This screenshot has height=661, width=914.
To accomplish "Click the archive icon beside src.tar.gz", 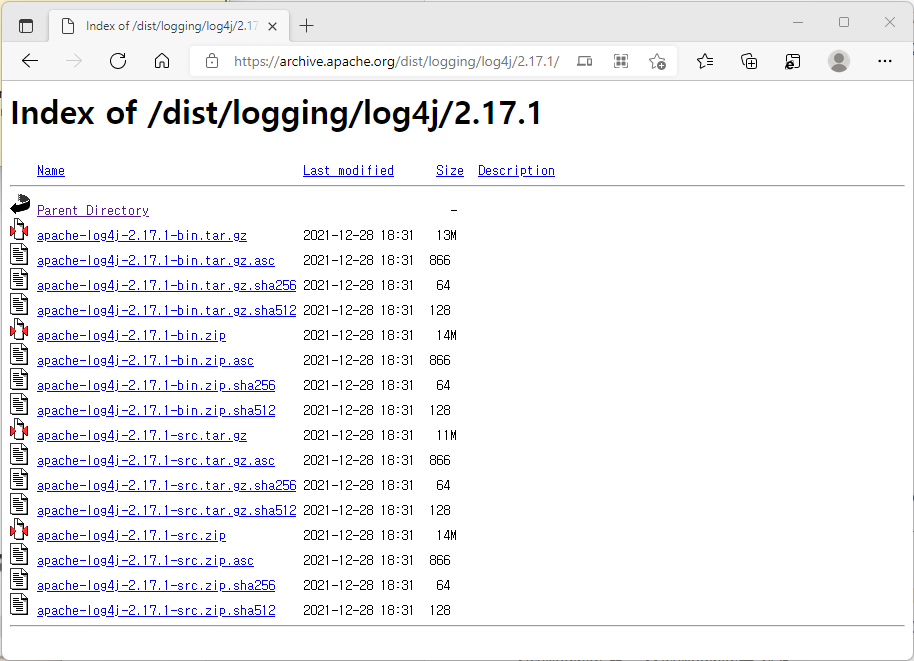I will pyautogui.click(x=19, y=430).
